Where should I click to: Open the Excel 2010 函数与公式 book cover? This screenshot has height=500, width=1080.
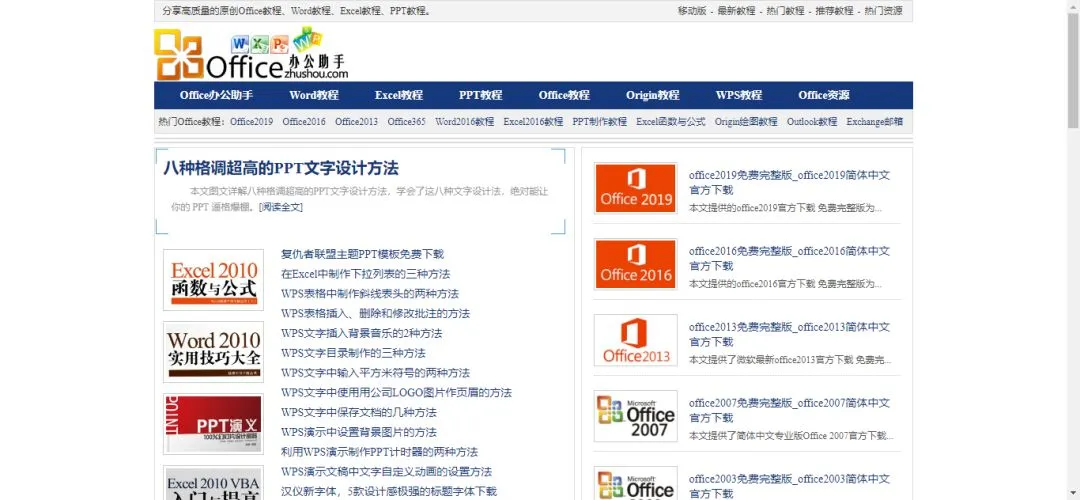coord(214,280)
